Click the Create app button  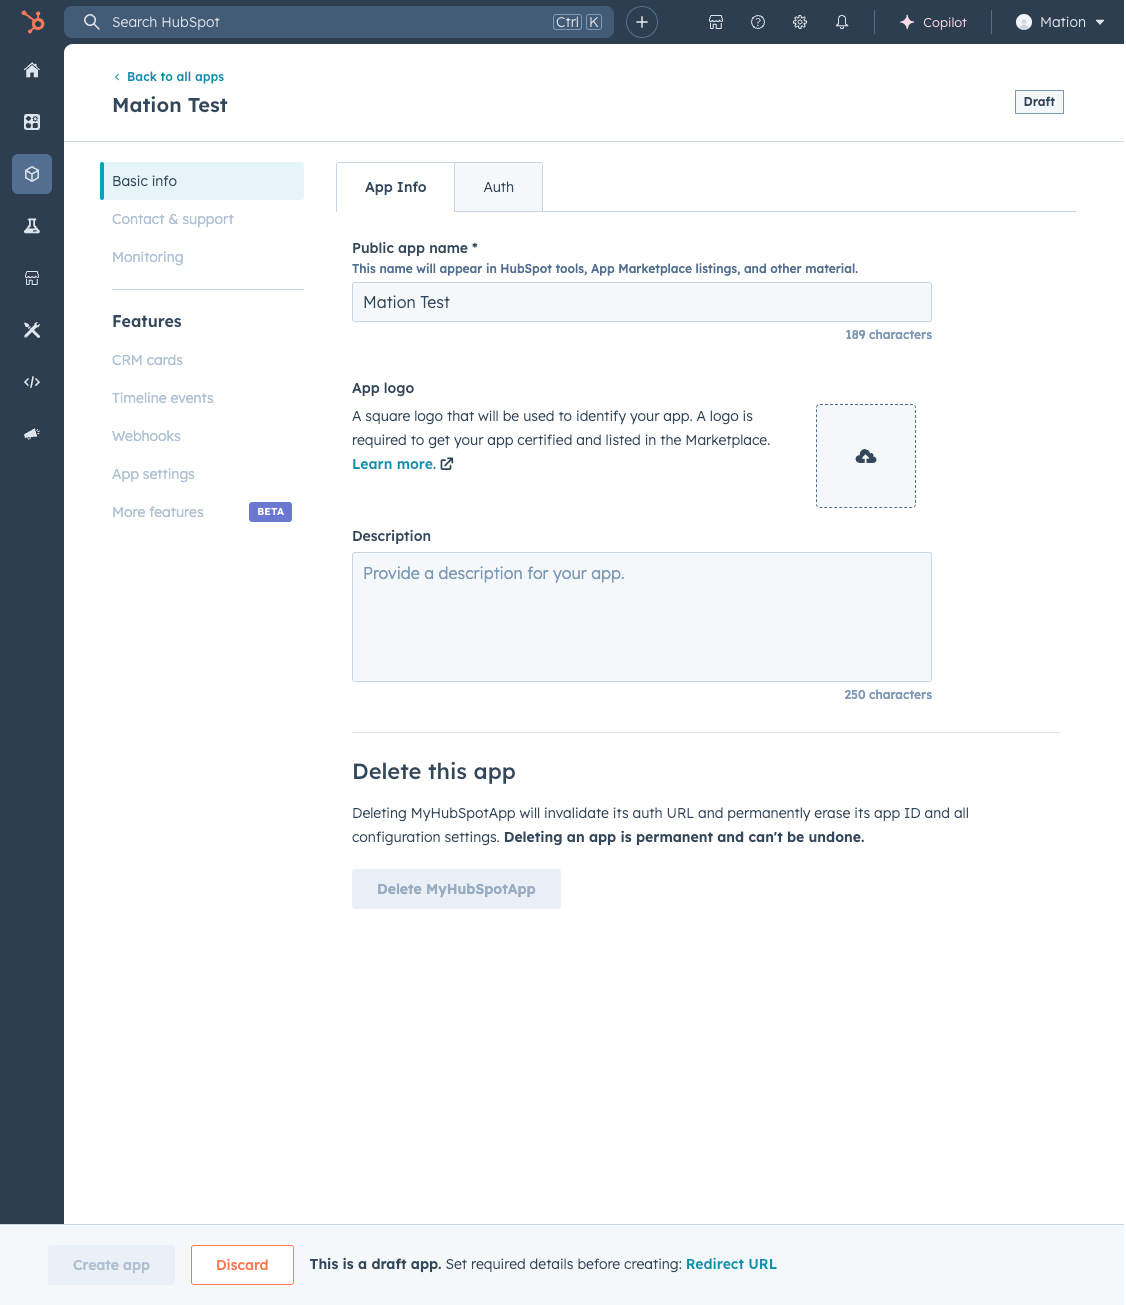point(111,1265)
